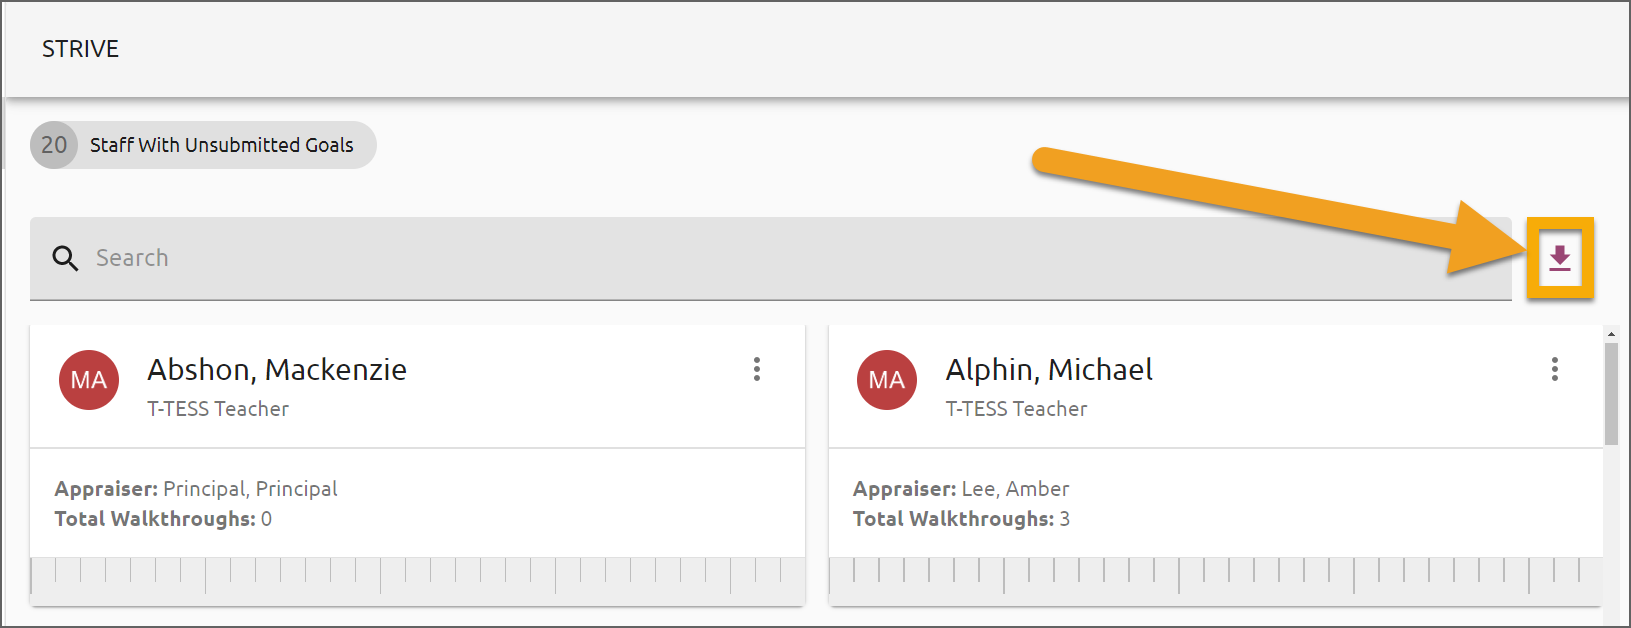
Task: Click the 20 count badge
Action: 54,145
